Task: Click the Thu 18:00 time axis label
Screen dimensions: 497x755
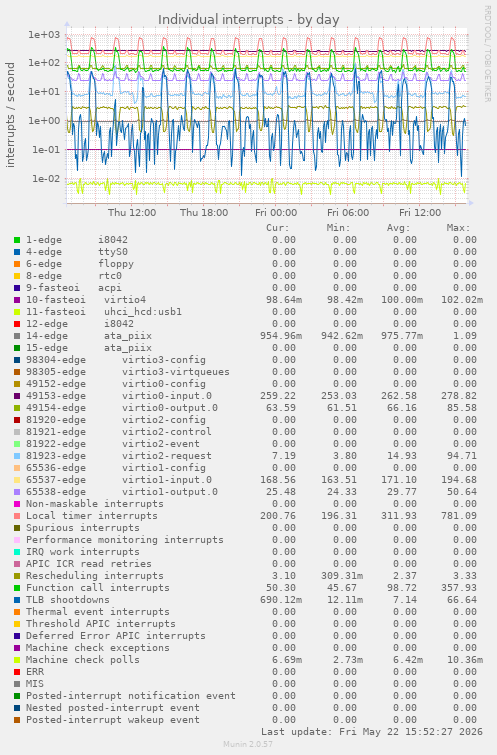Action: point(204,212)
